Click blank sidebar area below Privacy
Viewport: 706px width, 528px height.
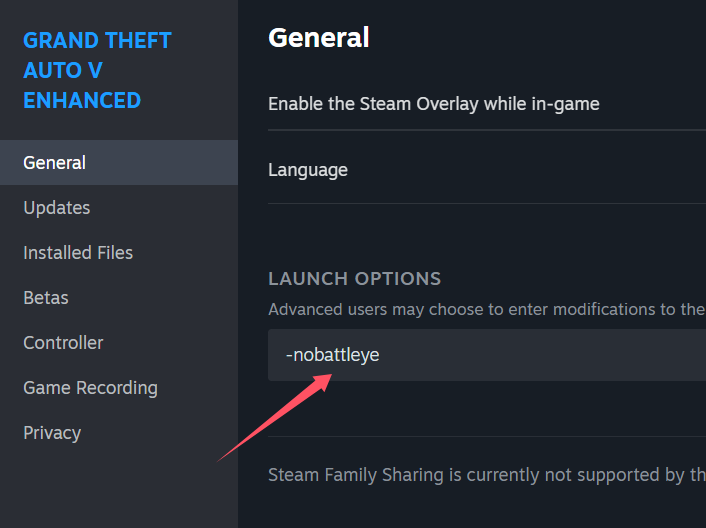point(119,492)
